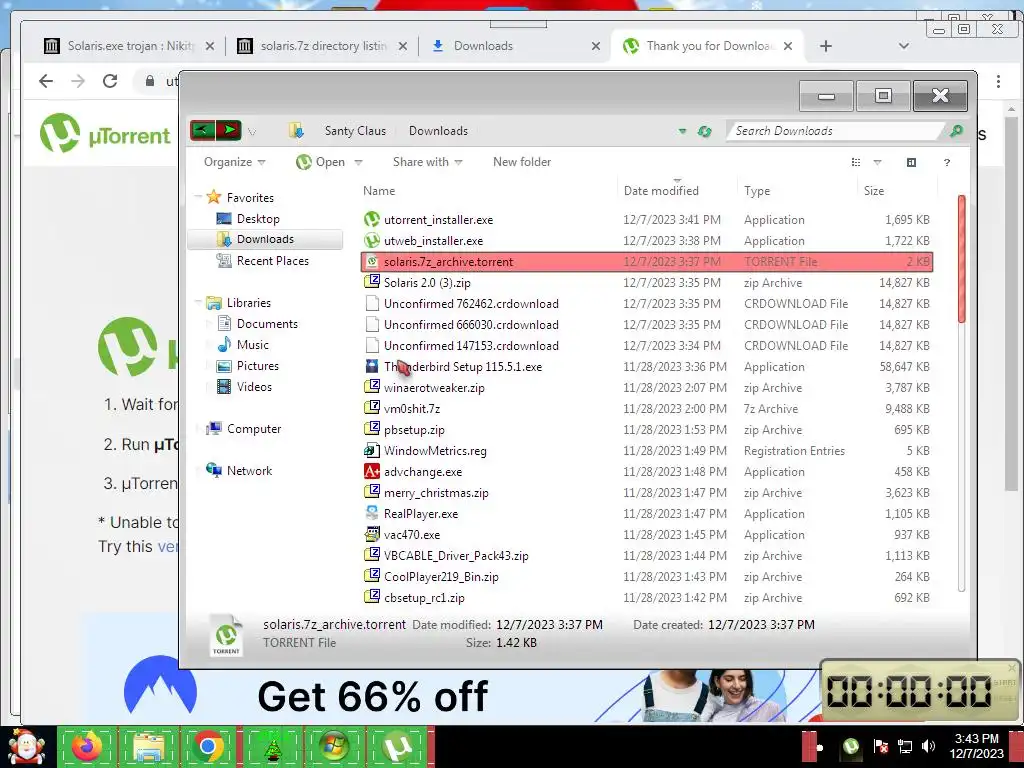Open Chrome from the taskbar
This screenshot has height=768, width=1024.
click(x=208, y=746)
